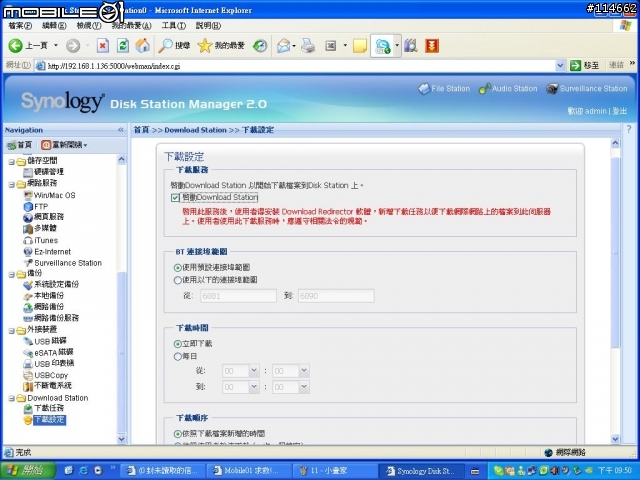640x480 pixels.
Task: Open File Station from header
Action: point(444,89)
